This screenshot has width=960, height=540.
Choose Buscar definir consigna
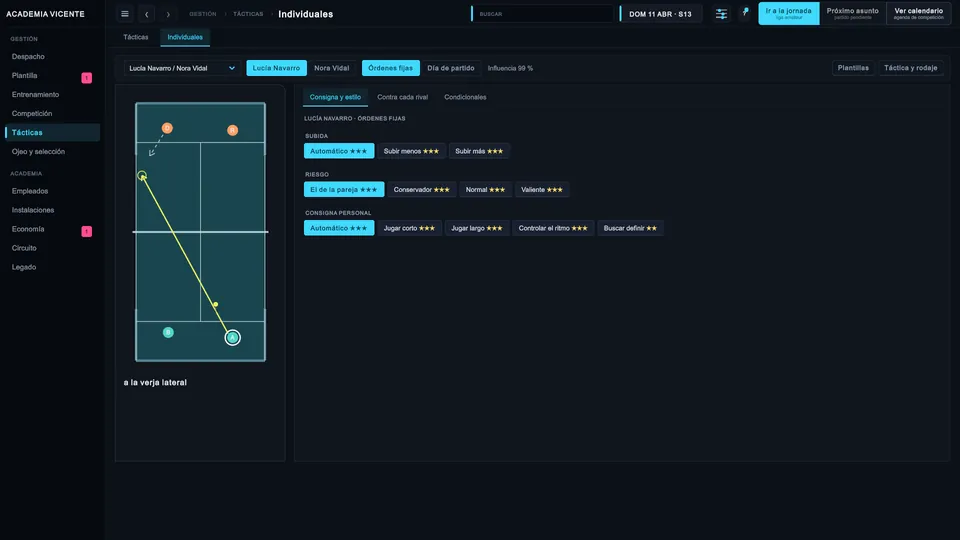(x=630, y=228)
